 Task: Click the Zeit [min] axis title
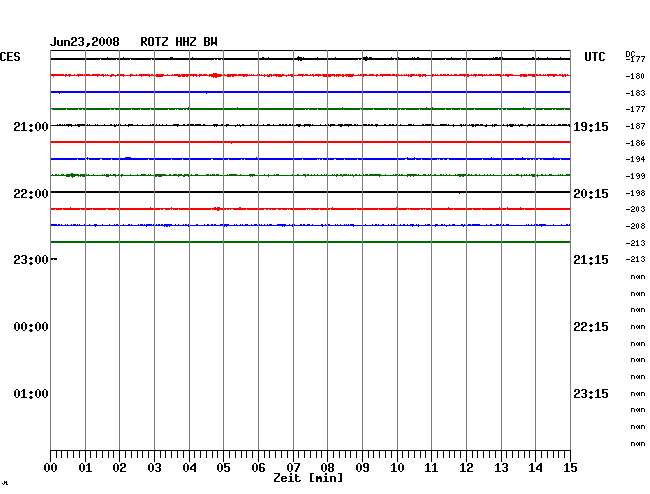tap(308, 478)
